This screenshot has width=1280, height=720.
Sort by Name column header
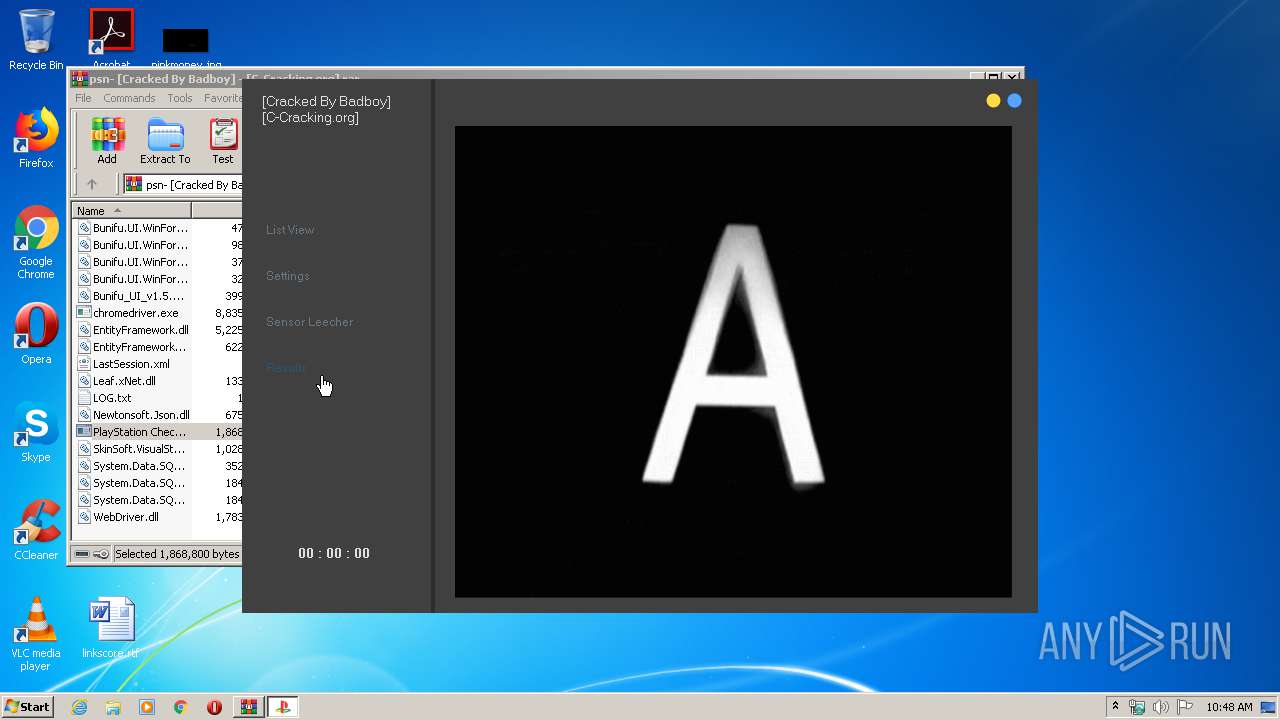131,211
